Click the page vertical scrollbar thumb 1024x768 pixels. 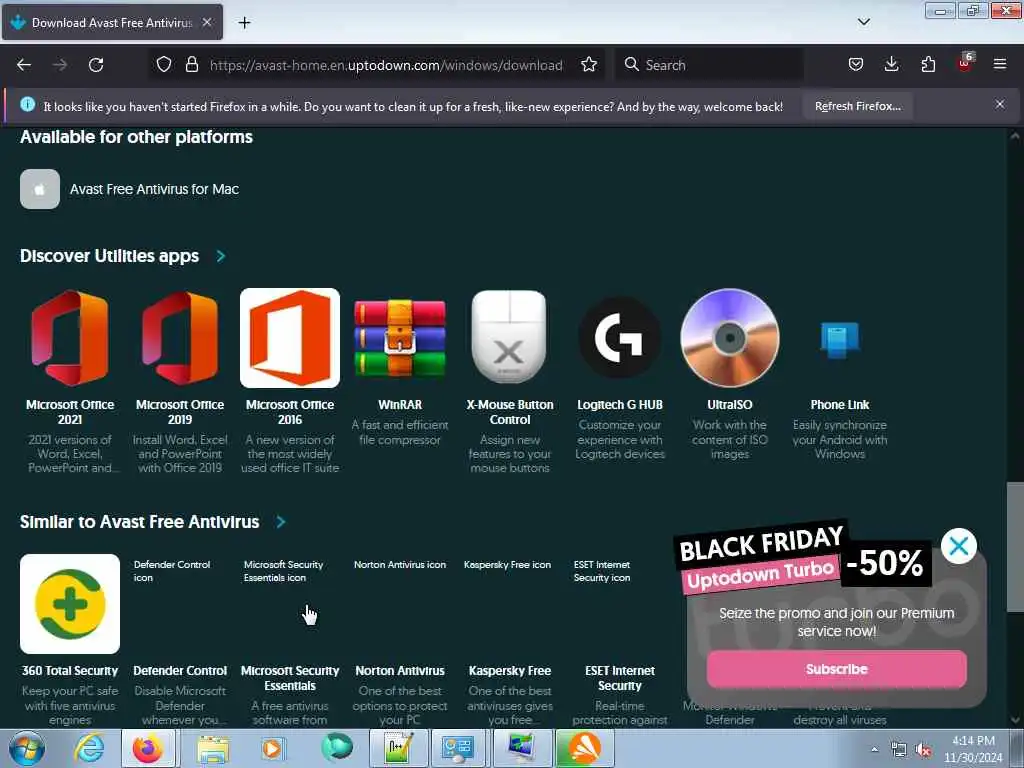click(1014, 547)
